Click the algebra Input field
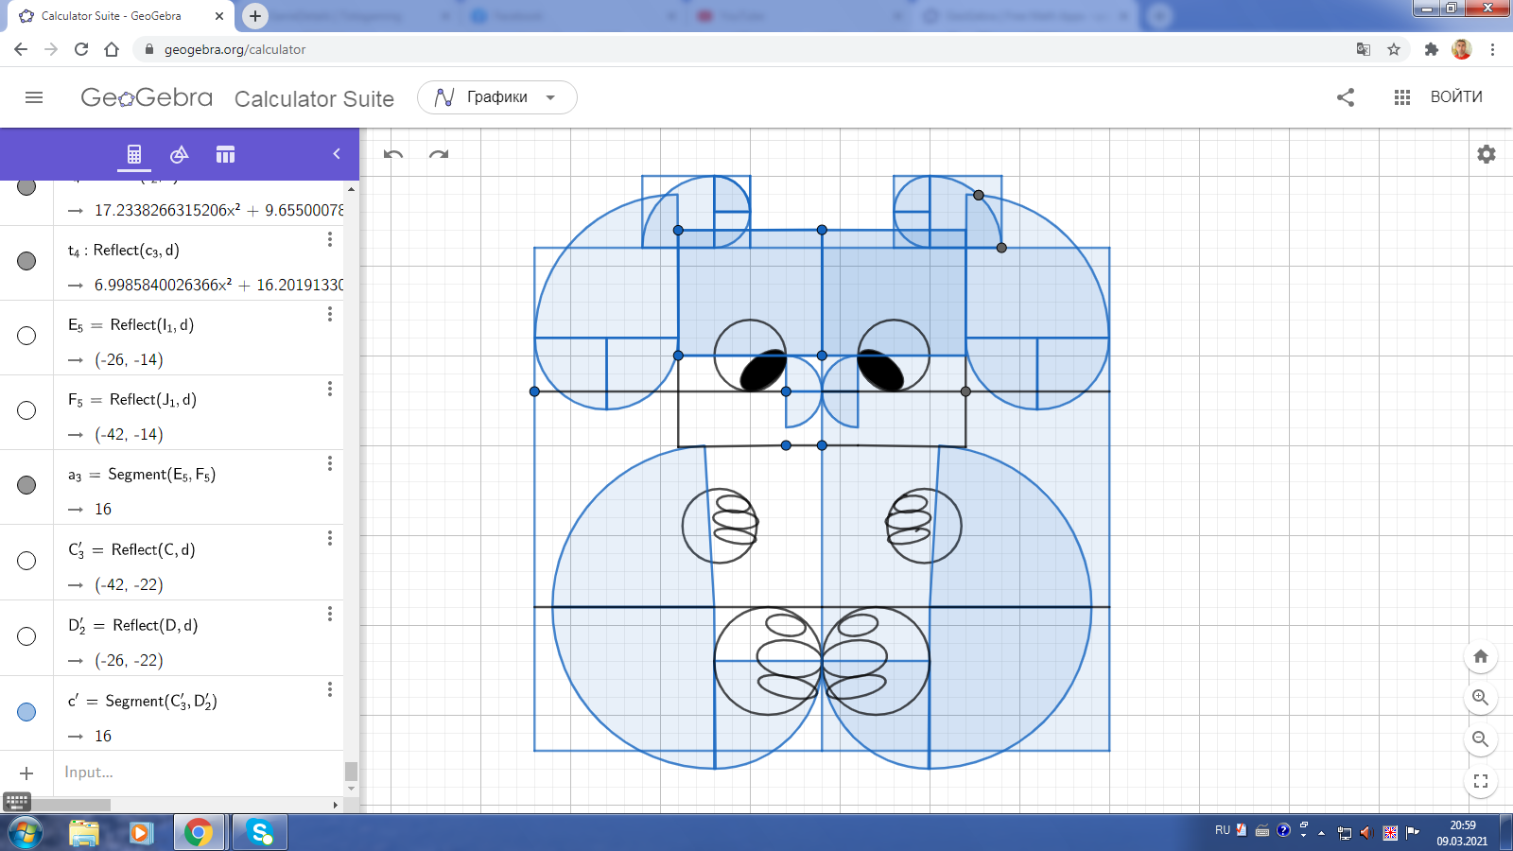Viewport: 1513px width, 851px height. coord(200,772)
